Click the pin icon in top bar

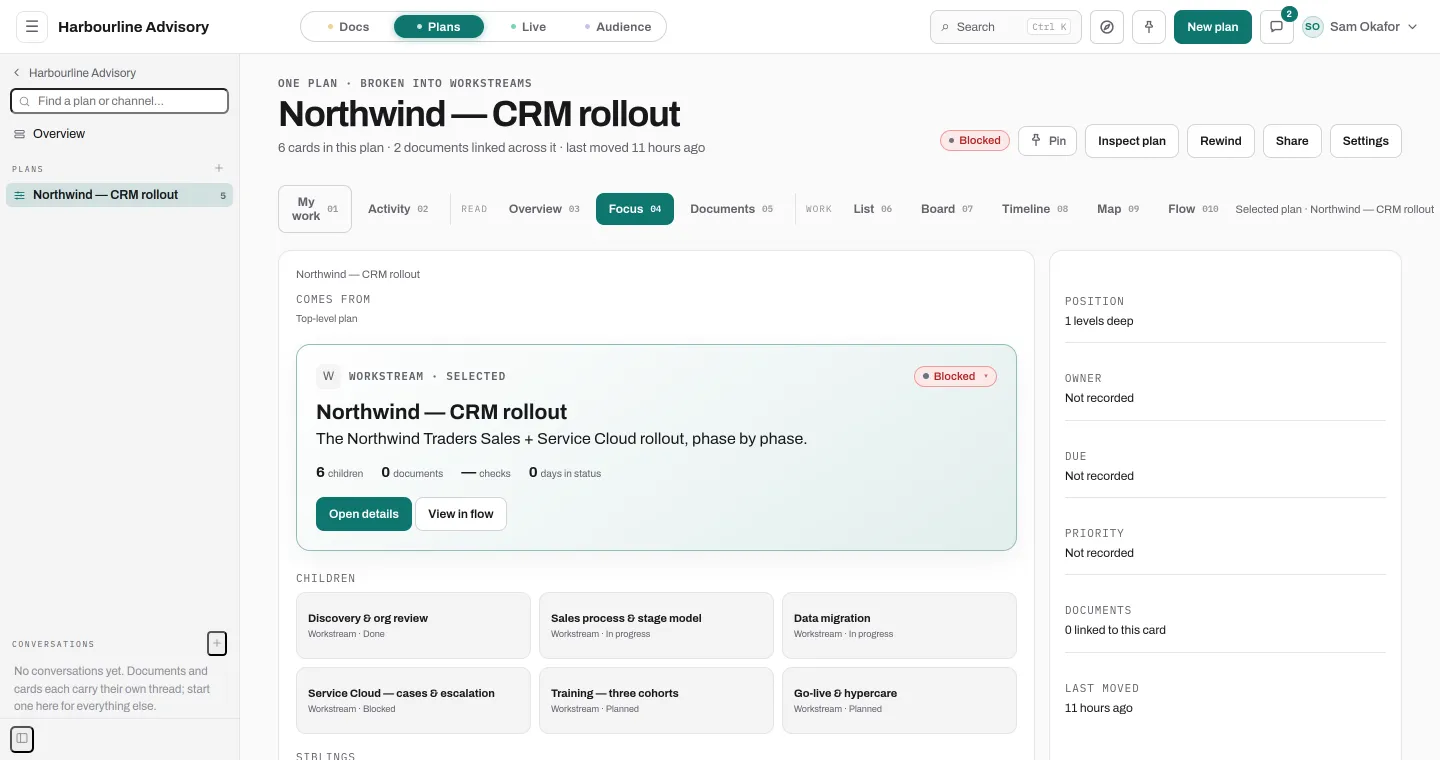point(1149,27)
